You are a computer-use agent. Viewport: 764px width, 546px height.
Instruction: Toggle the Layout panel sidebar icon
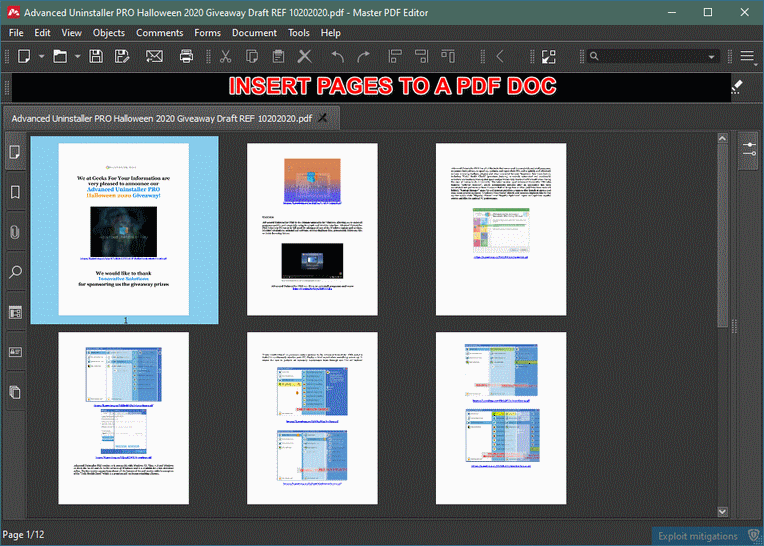(15, 312)
